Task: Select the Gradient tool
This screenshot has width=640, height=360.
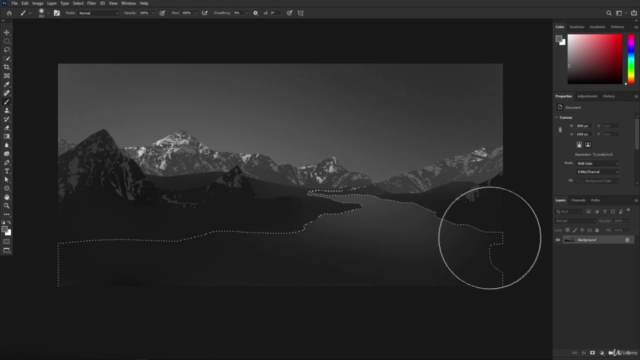Action: tap(7, 136)
